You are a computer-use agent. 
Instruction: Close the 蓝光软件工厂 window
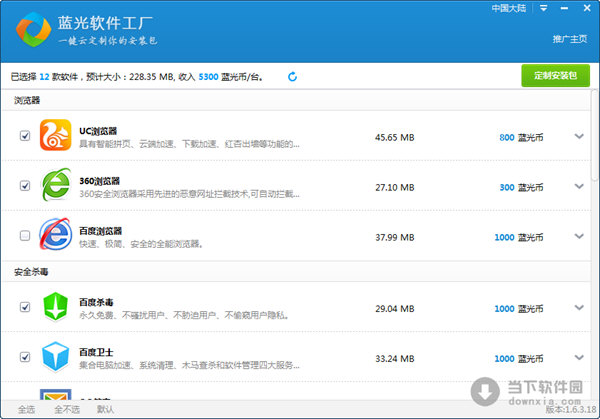pyautogui.click(x=587, y=8)
